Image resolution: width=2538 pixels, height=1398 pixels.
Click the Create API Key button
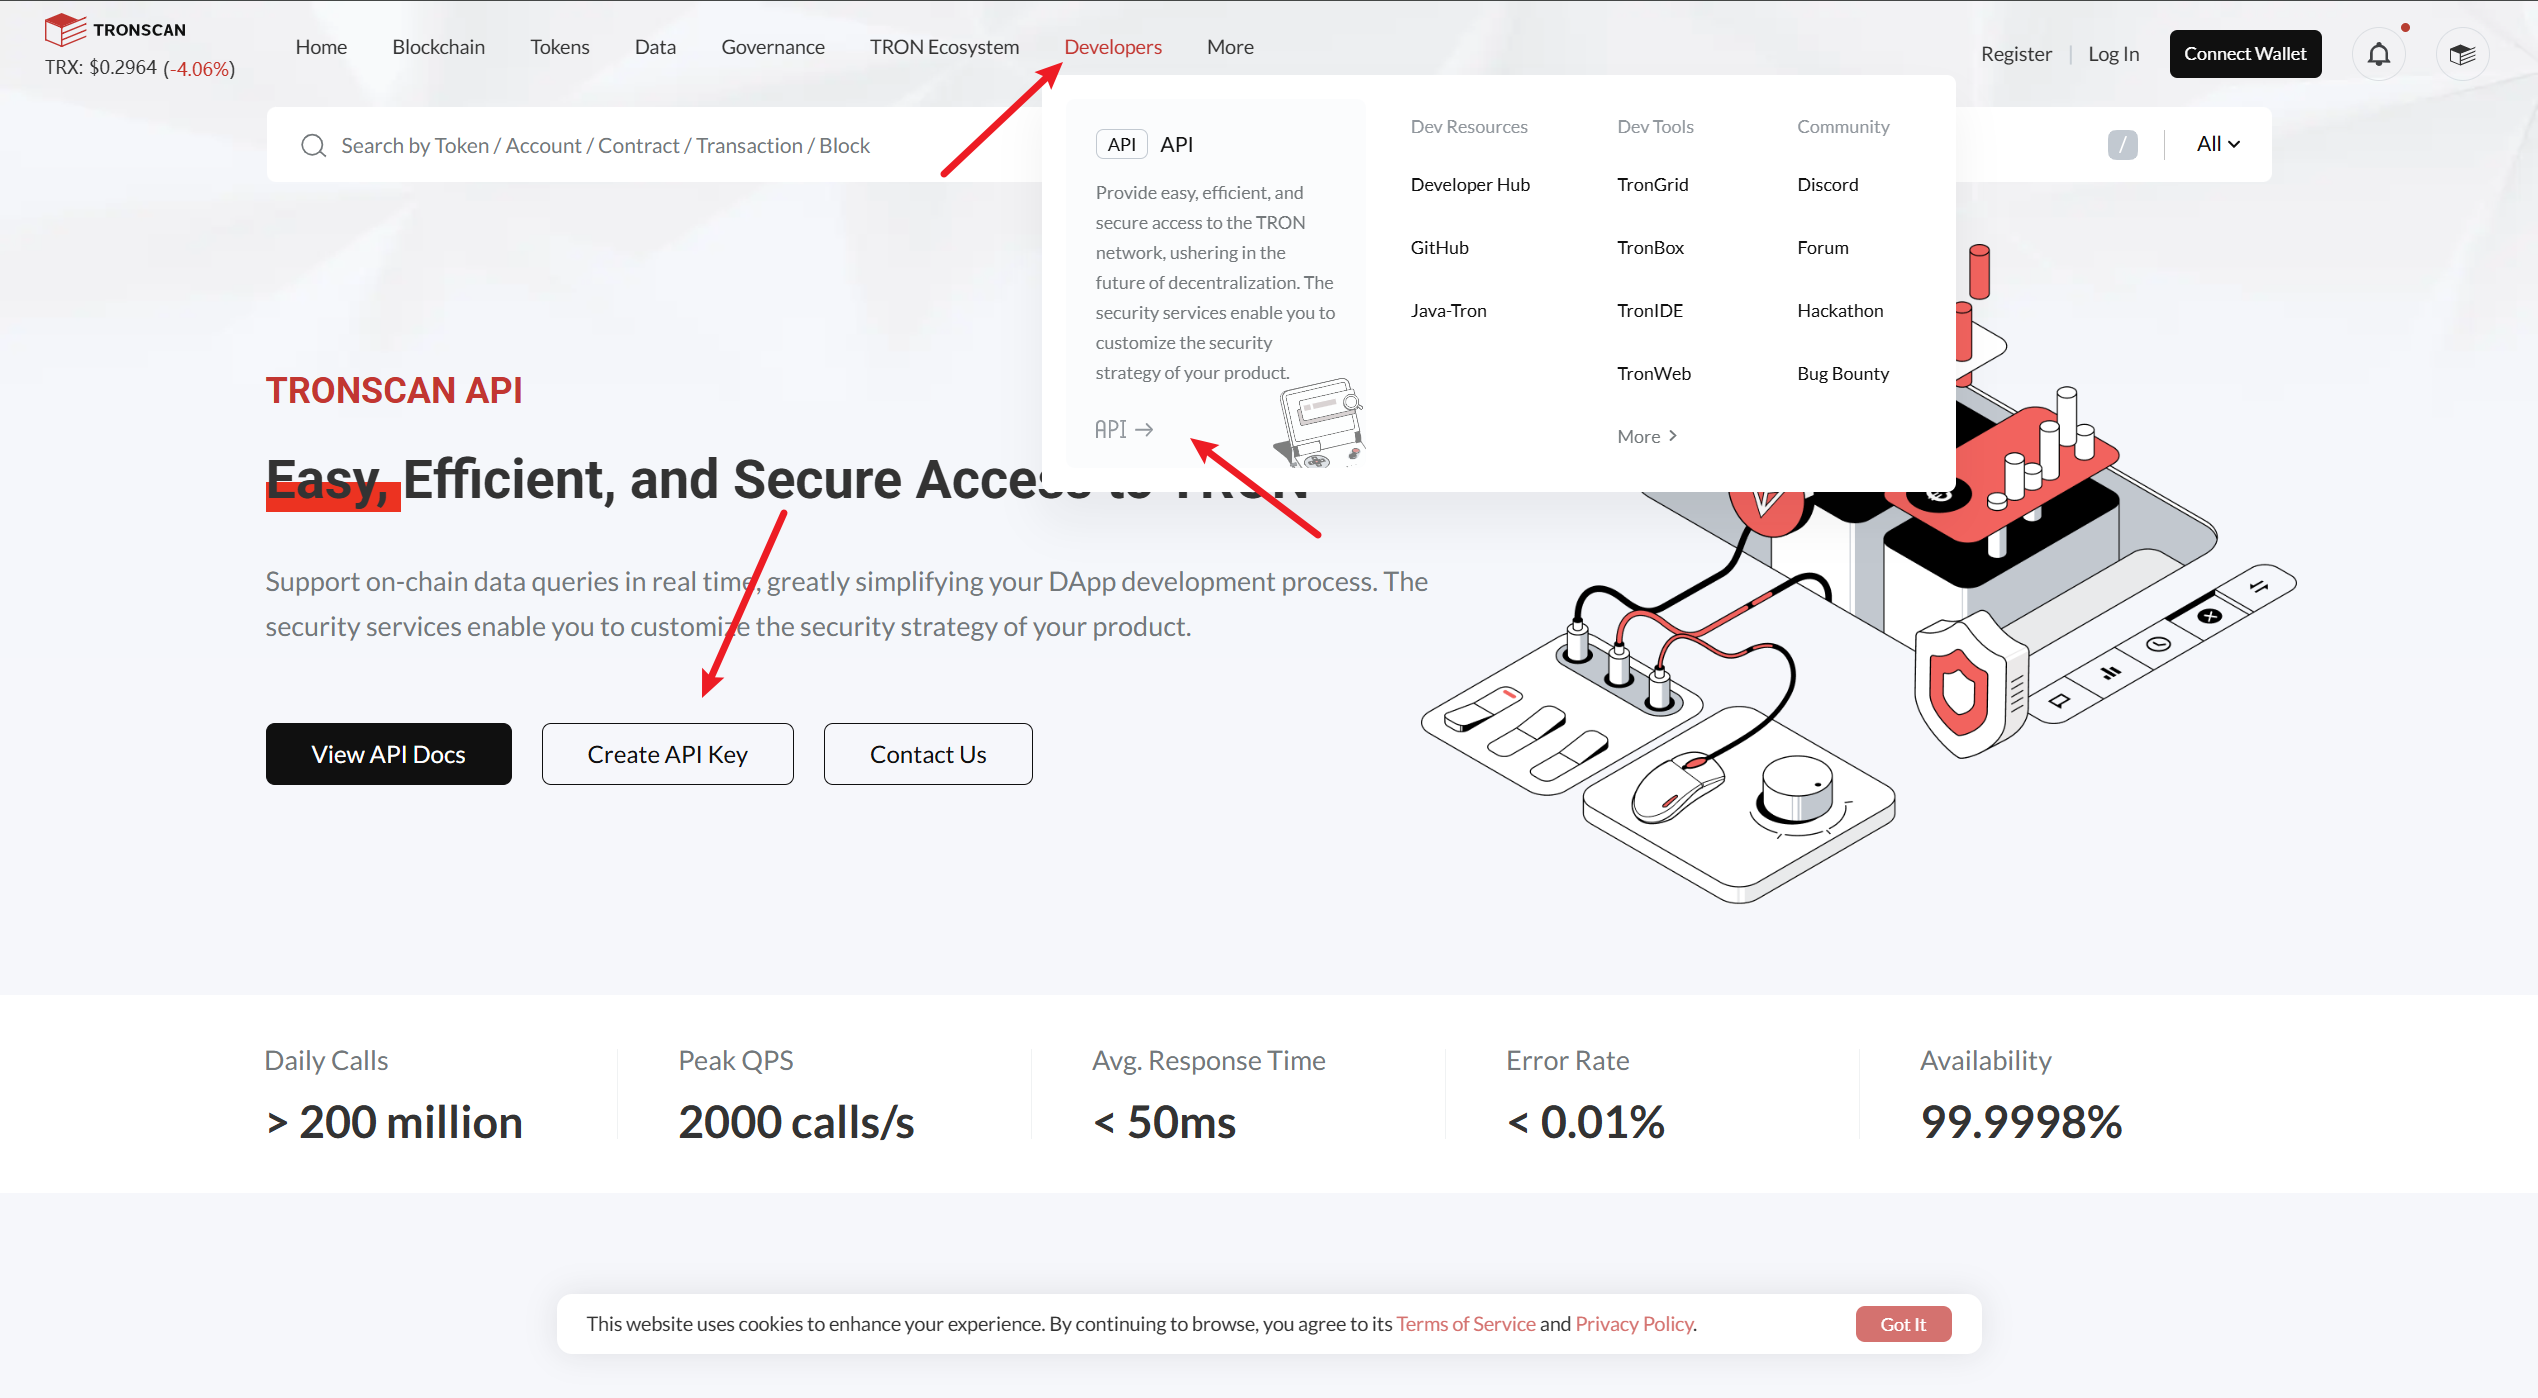coord(668,754)
